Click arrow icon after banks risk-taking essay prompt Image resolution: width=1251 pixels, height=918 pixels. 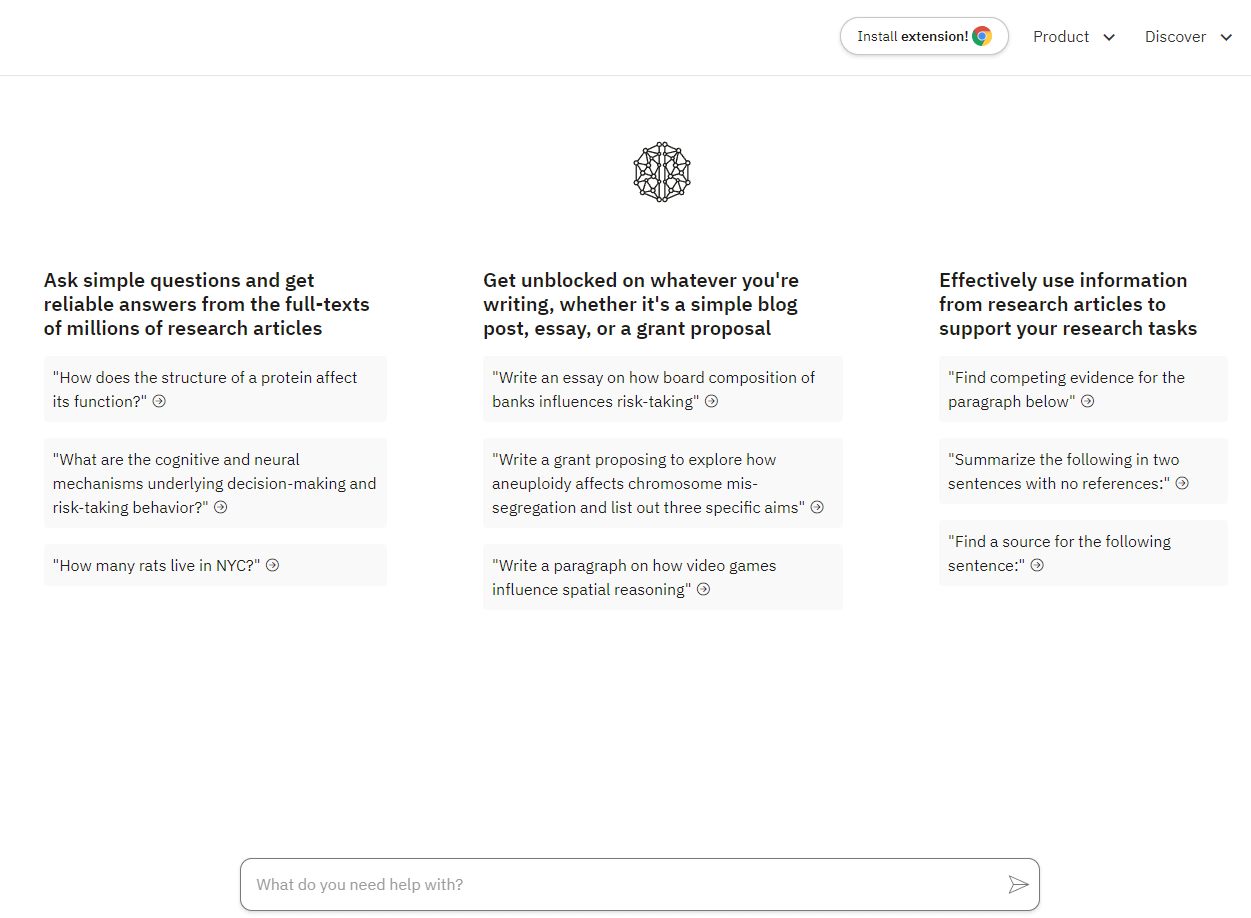coord(711,401)
